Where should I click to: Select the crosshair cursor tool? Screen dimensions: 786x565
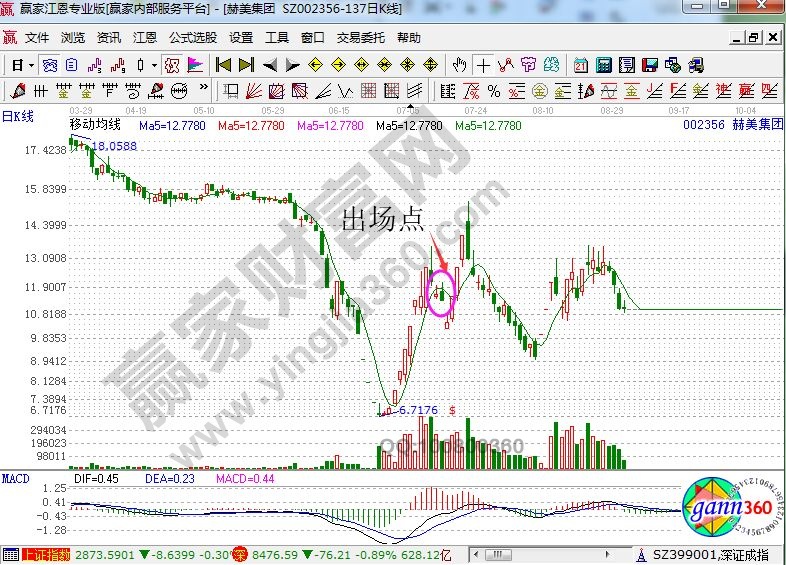484,65
